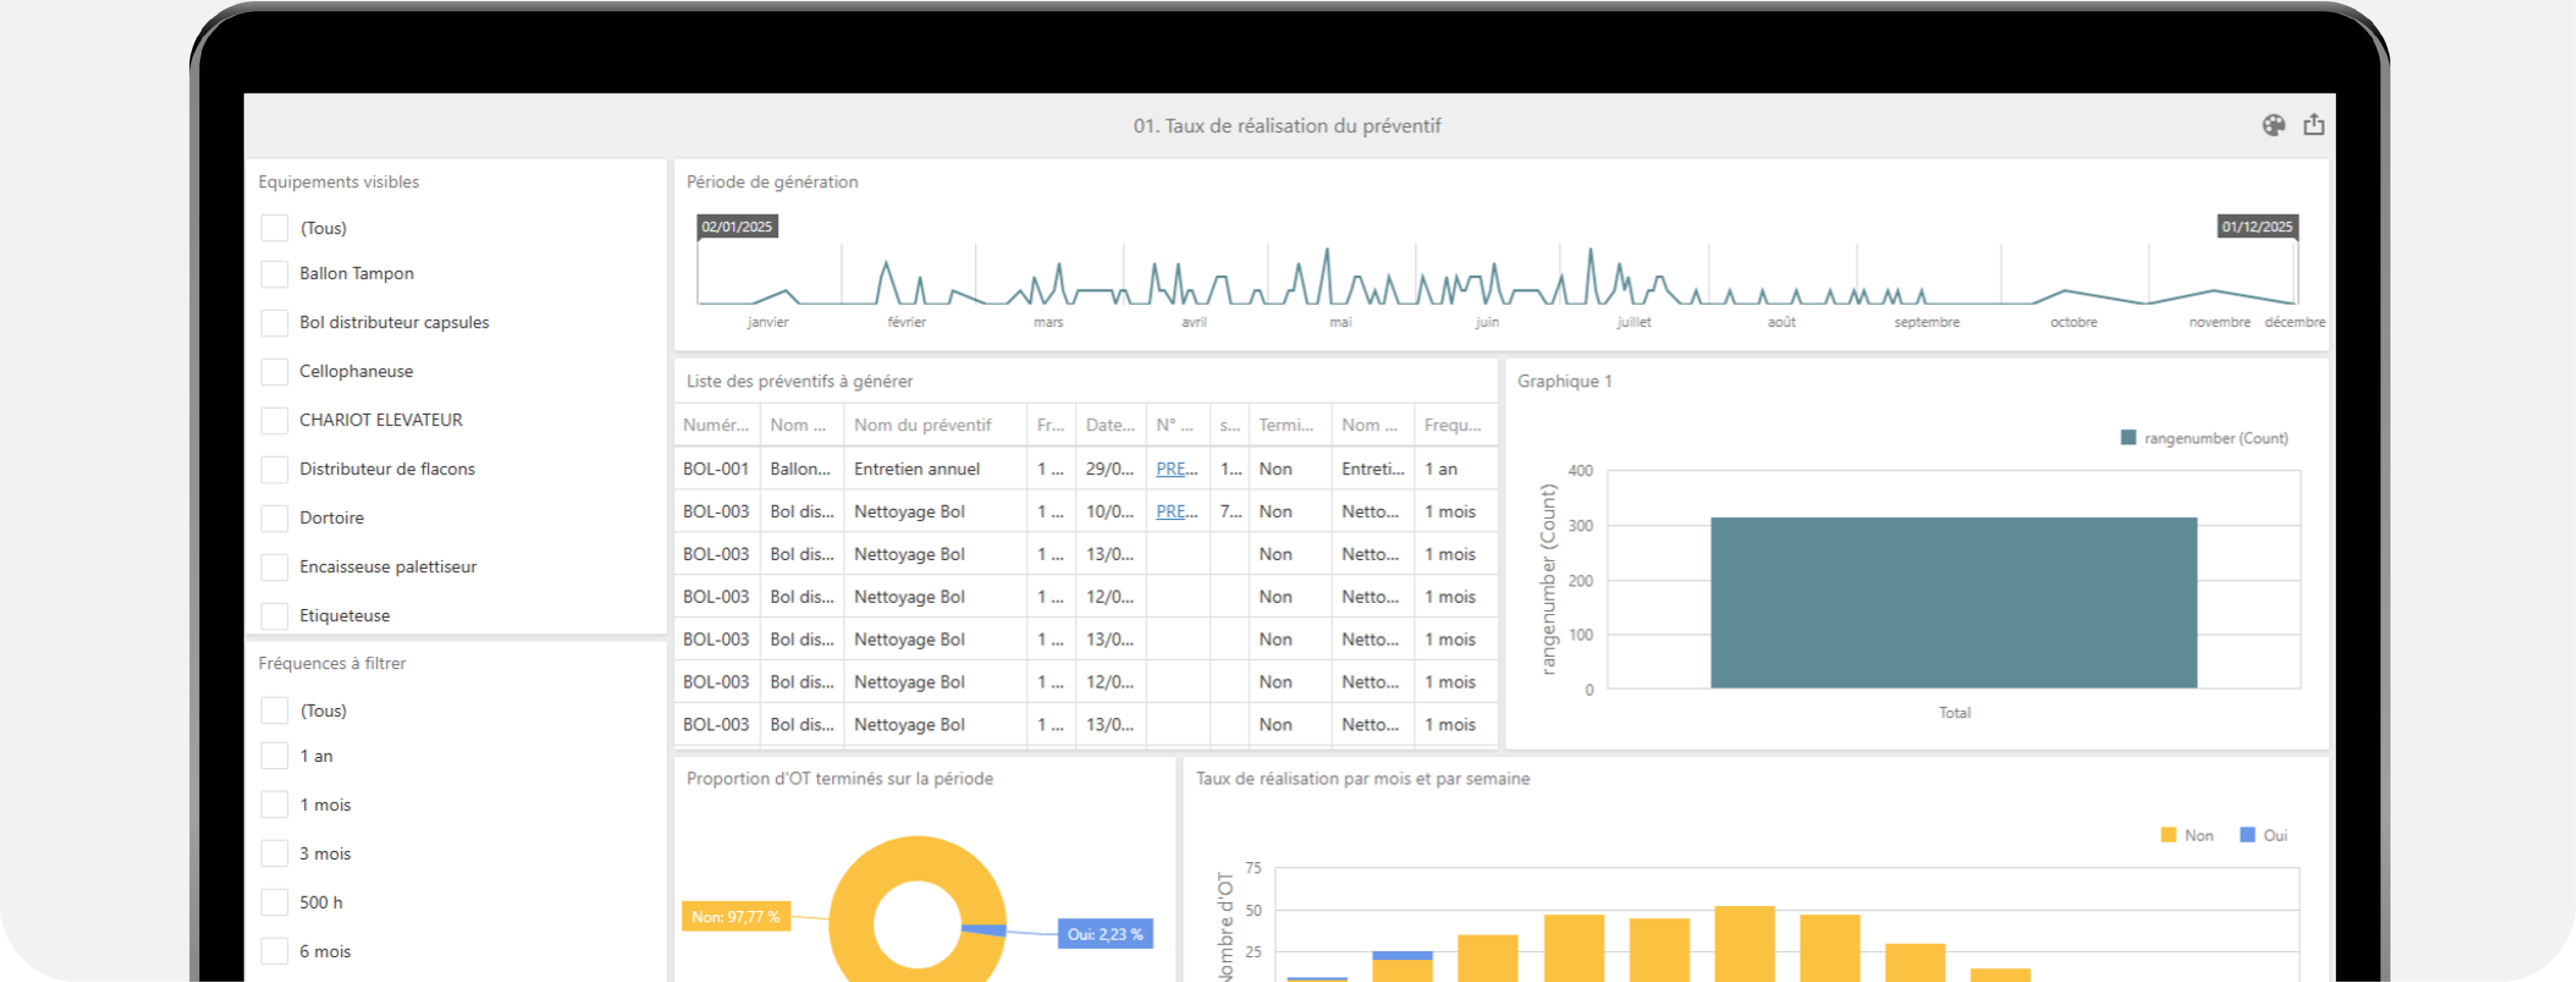Tick the 3 mois frequency checkbox
This screenshot has width=2576, height=982.
point(274,854)
